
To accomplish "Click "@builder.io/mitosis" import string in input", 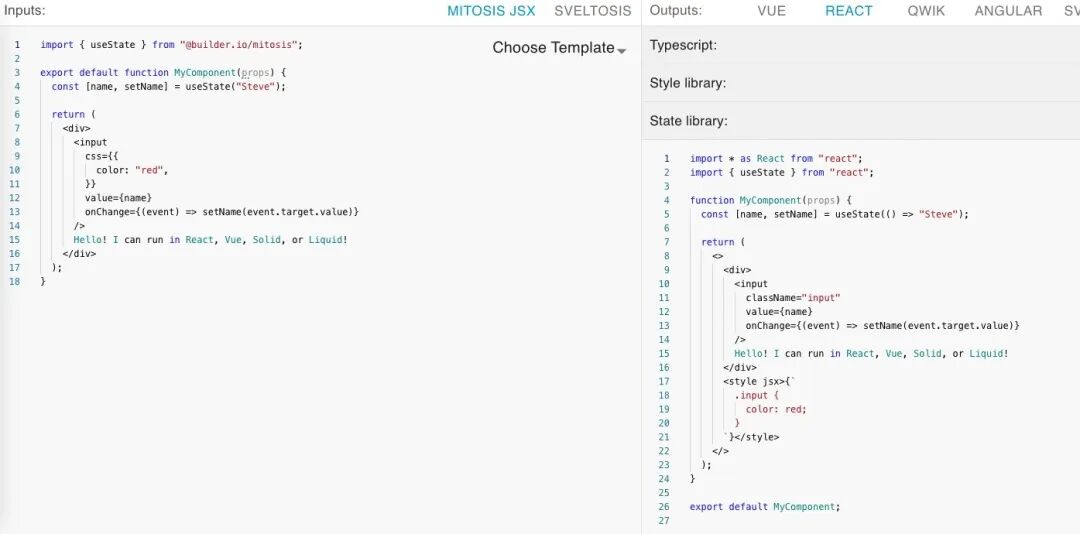I will click(x=239, y=45).
